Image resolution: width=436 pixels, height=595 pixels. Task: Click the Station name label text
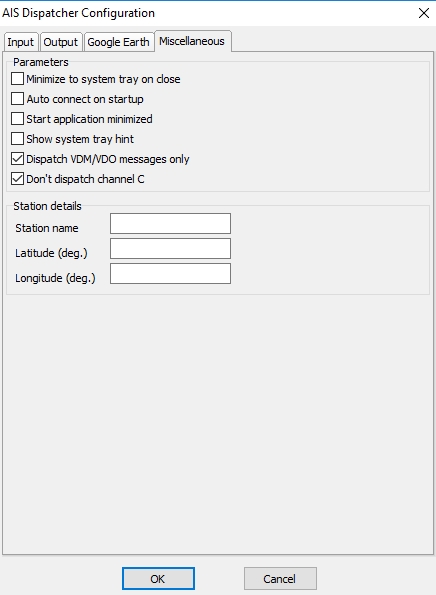47,228
